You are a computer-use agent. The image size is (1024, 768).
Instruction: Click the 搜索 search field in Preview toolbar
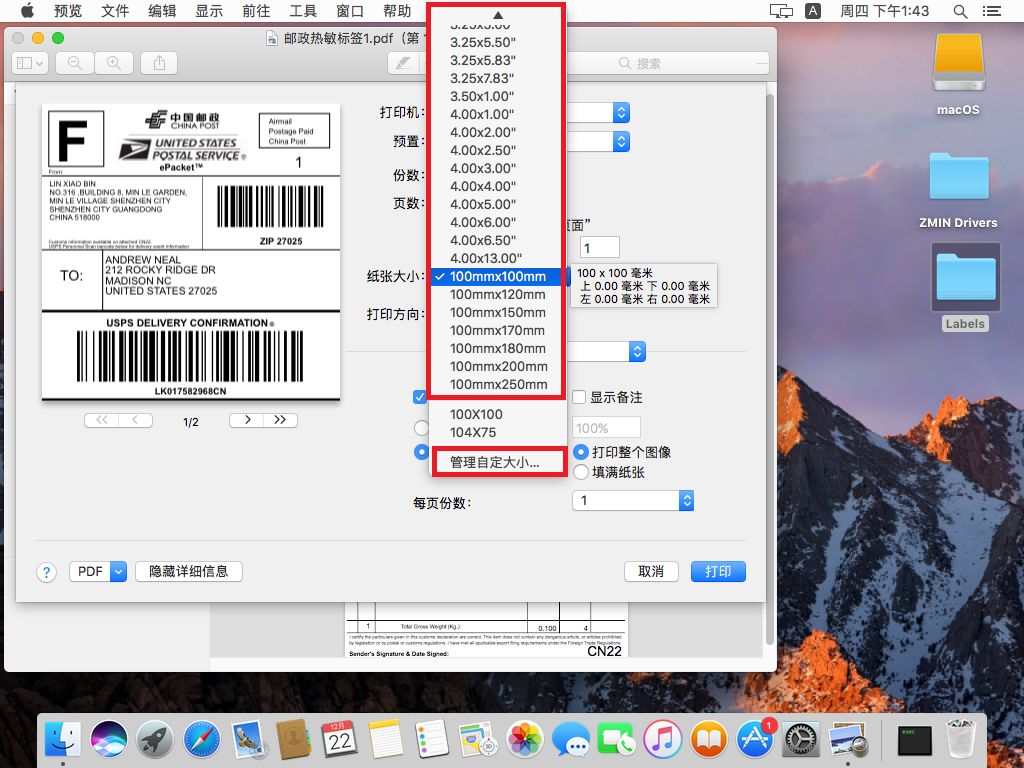pyautogui.click(x=666, y=63)
